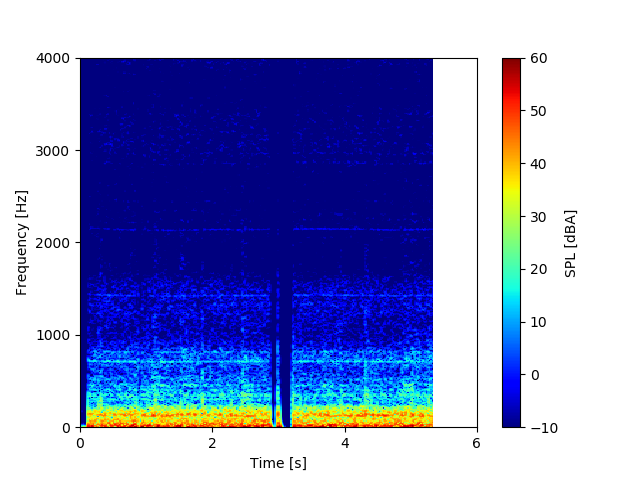Click the dark blue bottom of the colorbar

coord(511,421)
